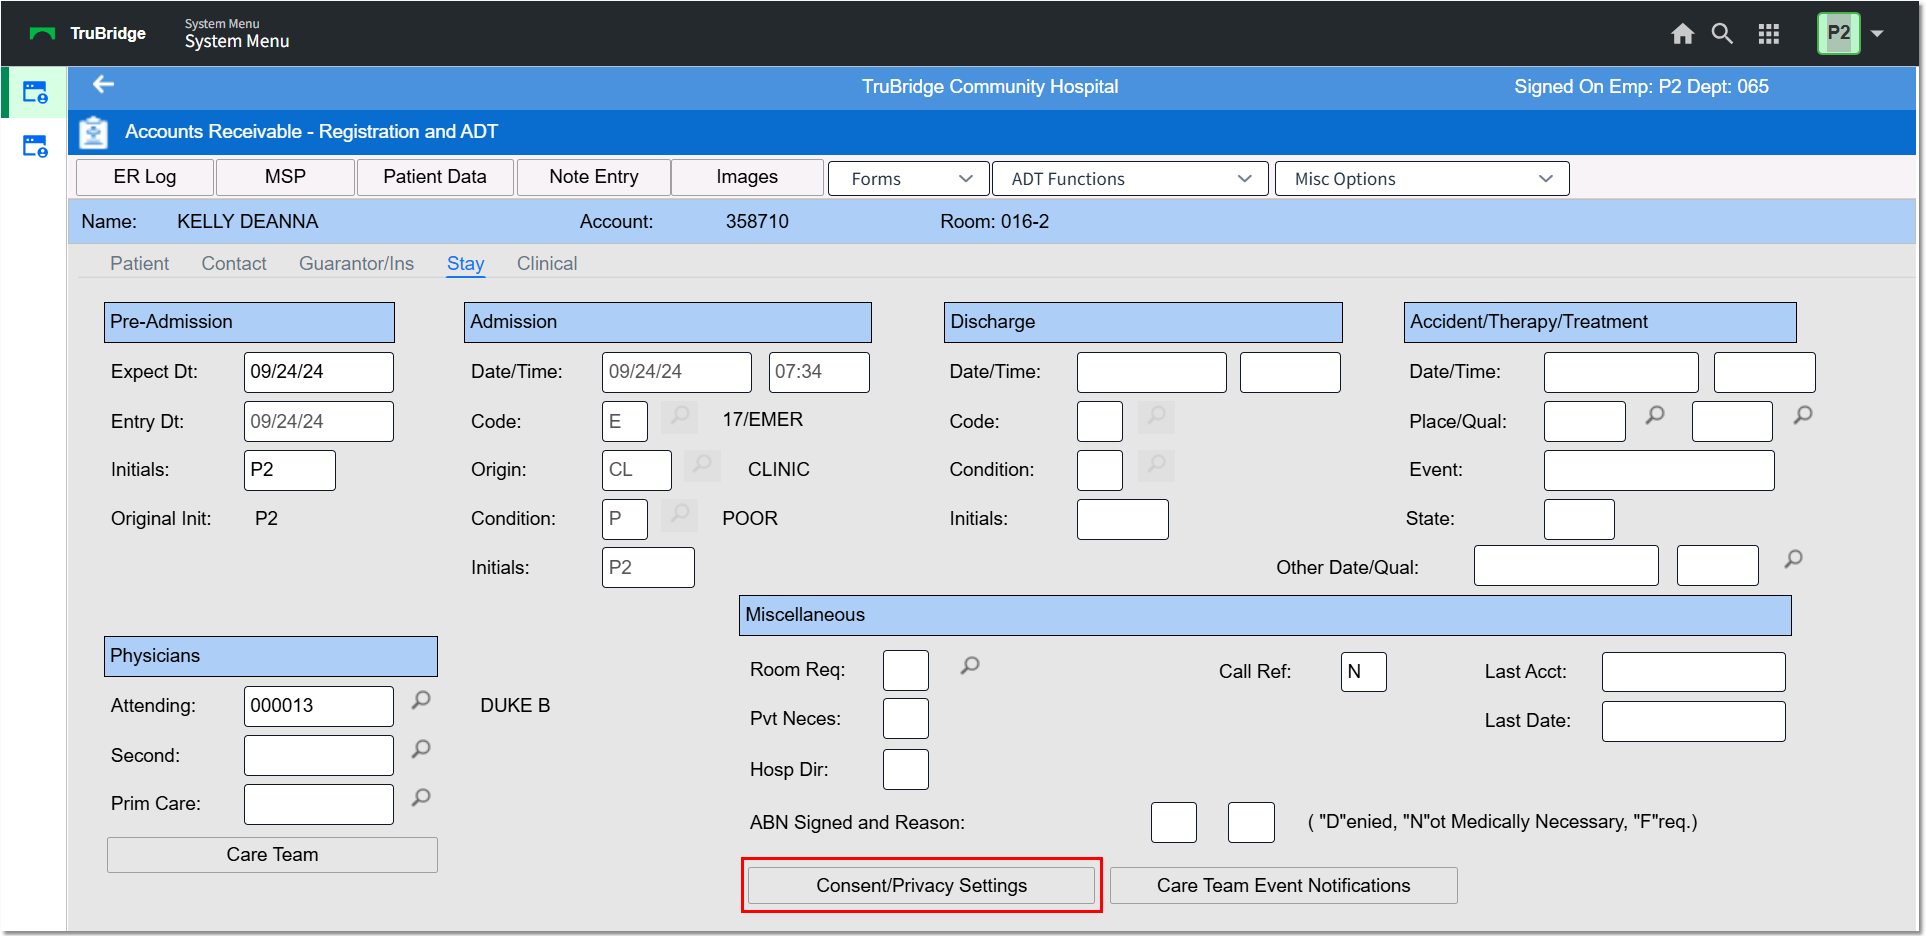Click the Last Date field
The width and height of the screenshot is (1926, 938).
(1693, 721)
